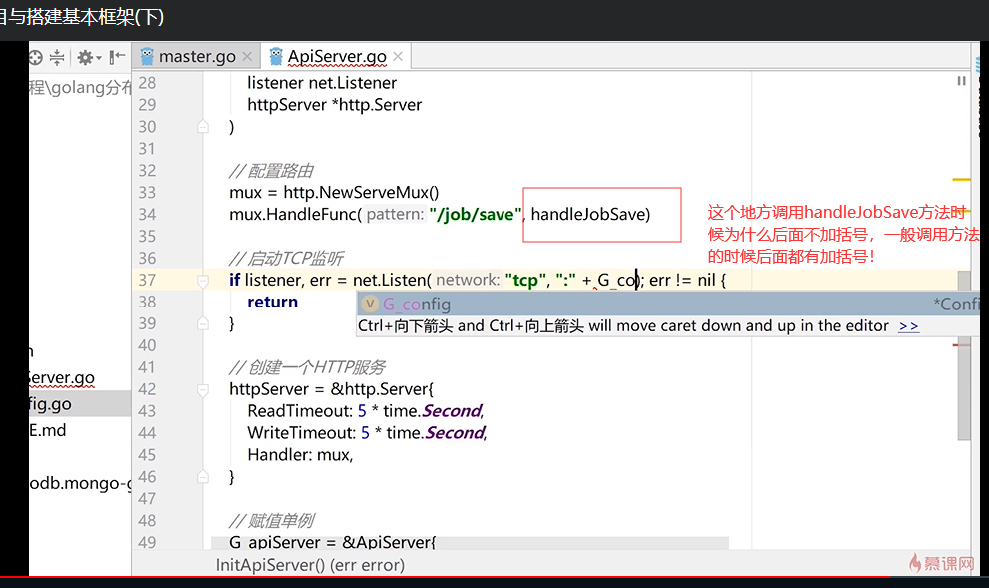
Task: Click the golang project path in the tree
Action: click(80, 87)
